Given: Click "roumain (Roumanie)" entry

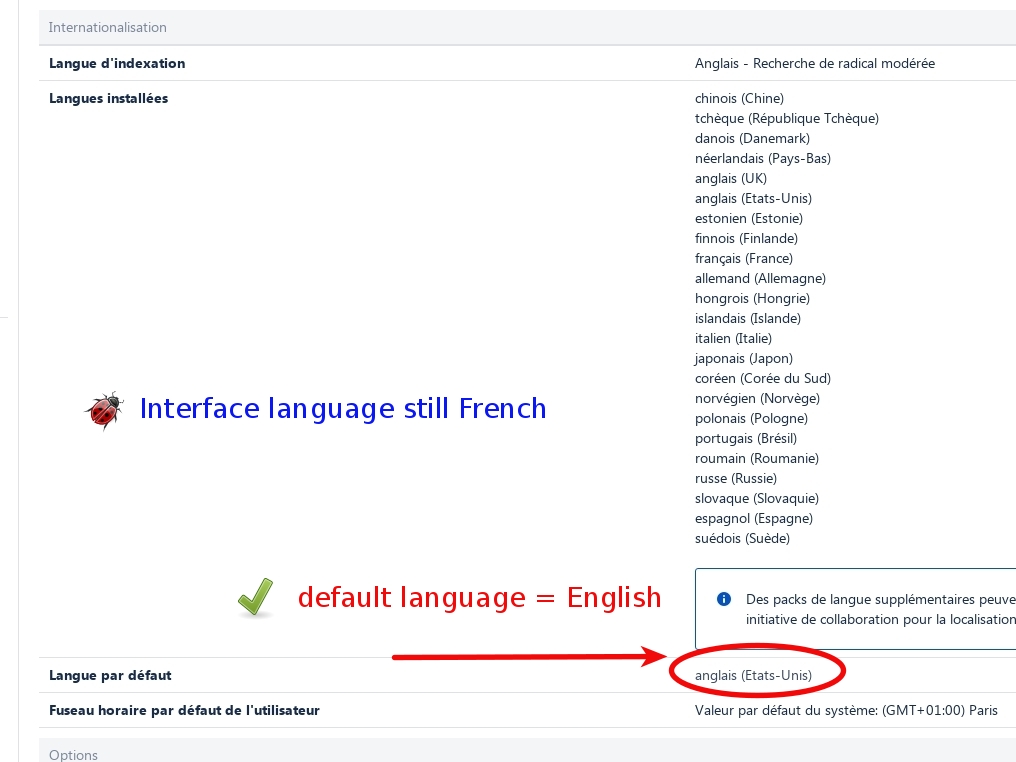Looking at the screenshot, I should [757, 459].
